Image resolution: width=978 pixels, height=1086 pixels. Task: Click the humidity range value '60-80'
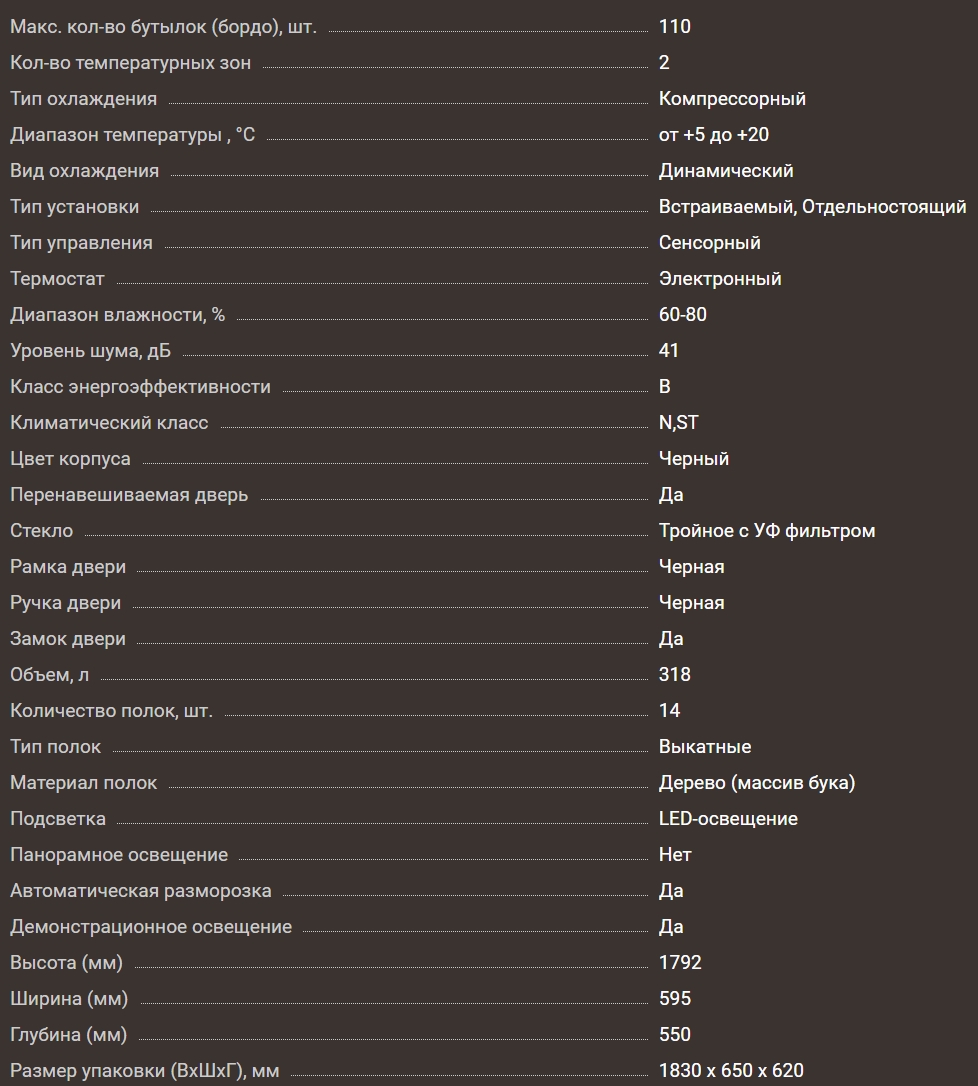pos(682,315)
